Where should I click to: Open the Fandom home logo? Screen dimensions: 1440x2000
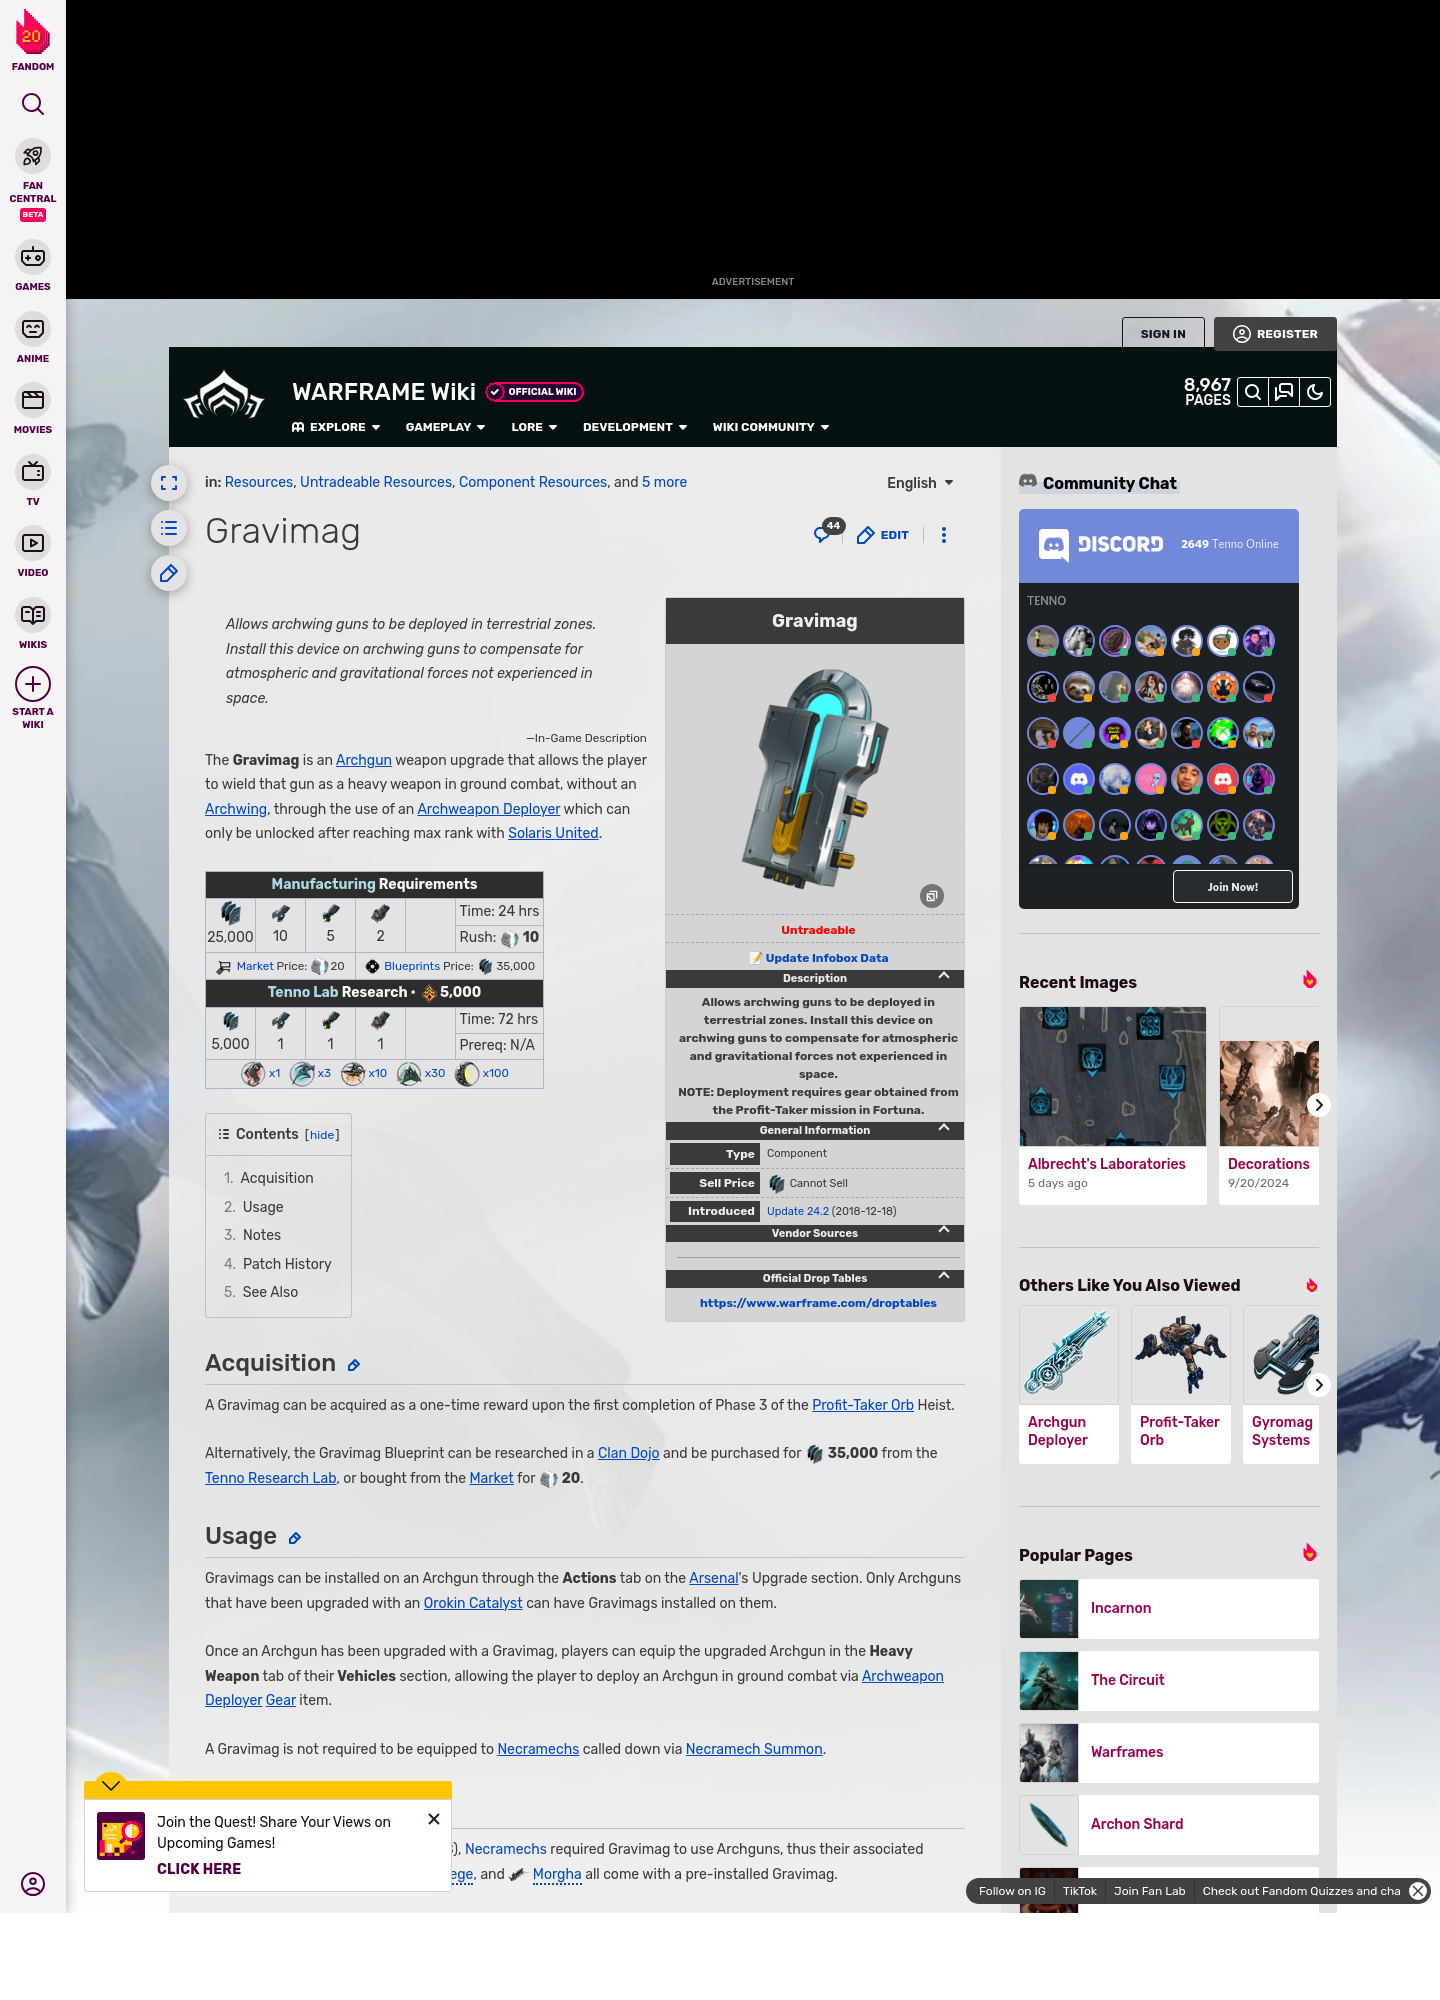[x=33, y=40]
